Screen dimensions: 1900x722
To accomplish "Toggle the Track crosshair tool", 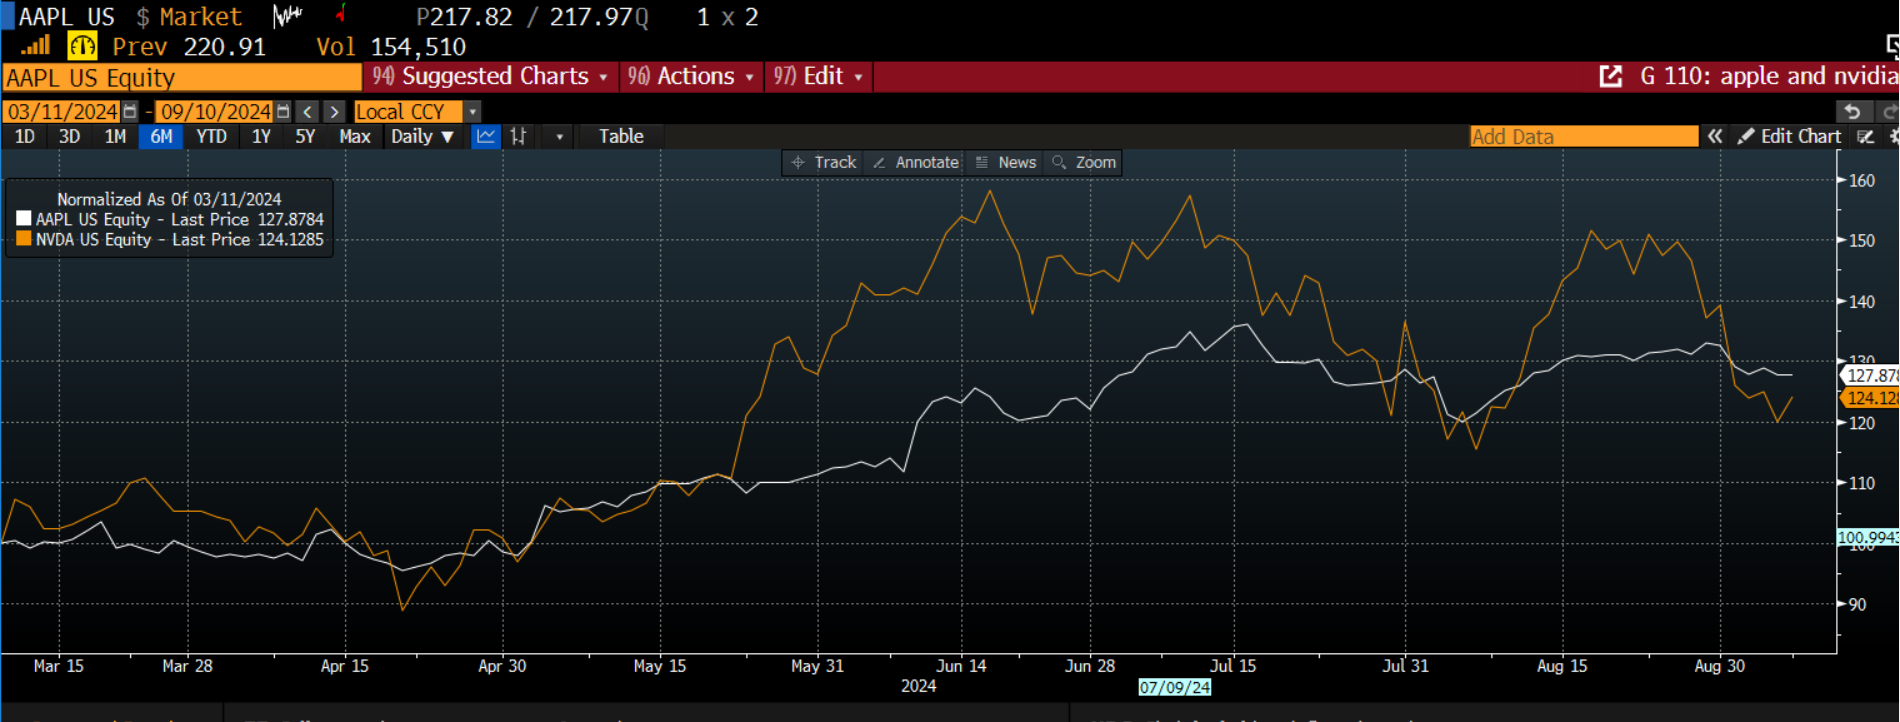I will pyautogui.click(x=824, y=162).
